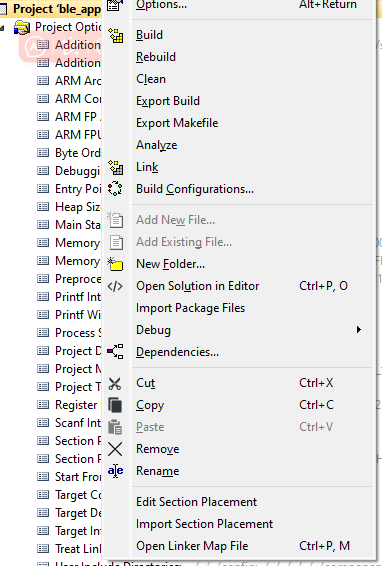
Task: Click the Copy icon in the menu
Action: tap(115, 405)
